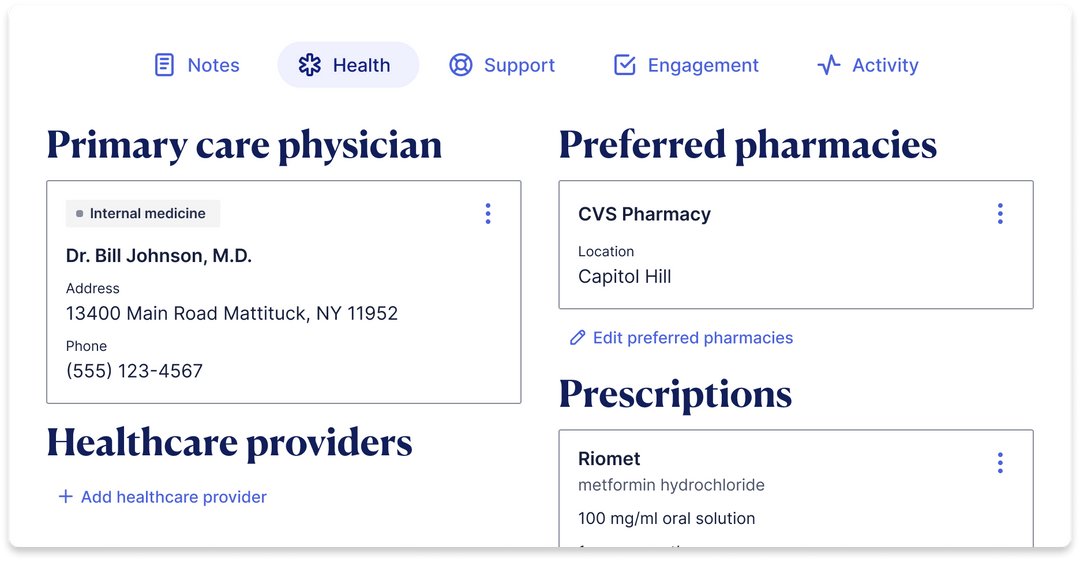The width and height of the screenshot is (1080, 561).
Task: Click the Notes document icon
Action: point(164,65)
